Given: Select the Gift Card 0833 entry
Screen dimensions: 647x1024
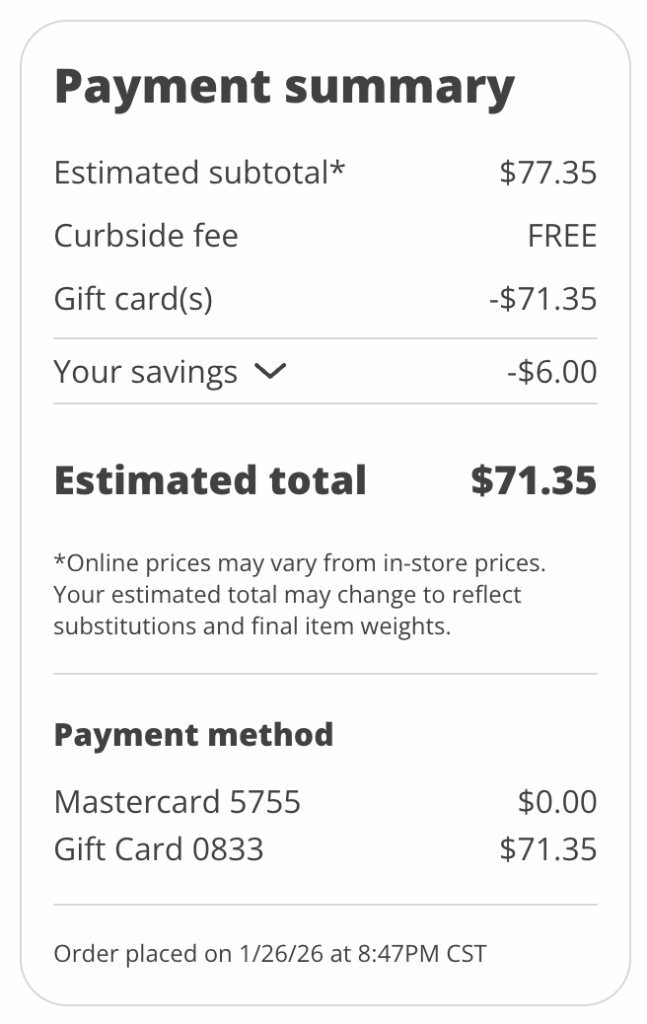Looking at the screenshot, I should click(x=159, y=850).
